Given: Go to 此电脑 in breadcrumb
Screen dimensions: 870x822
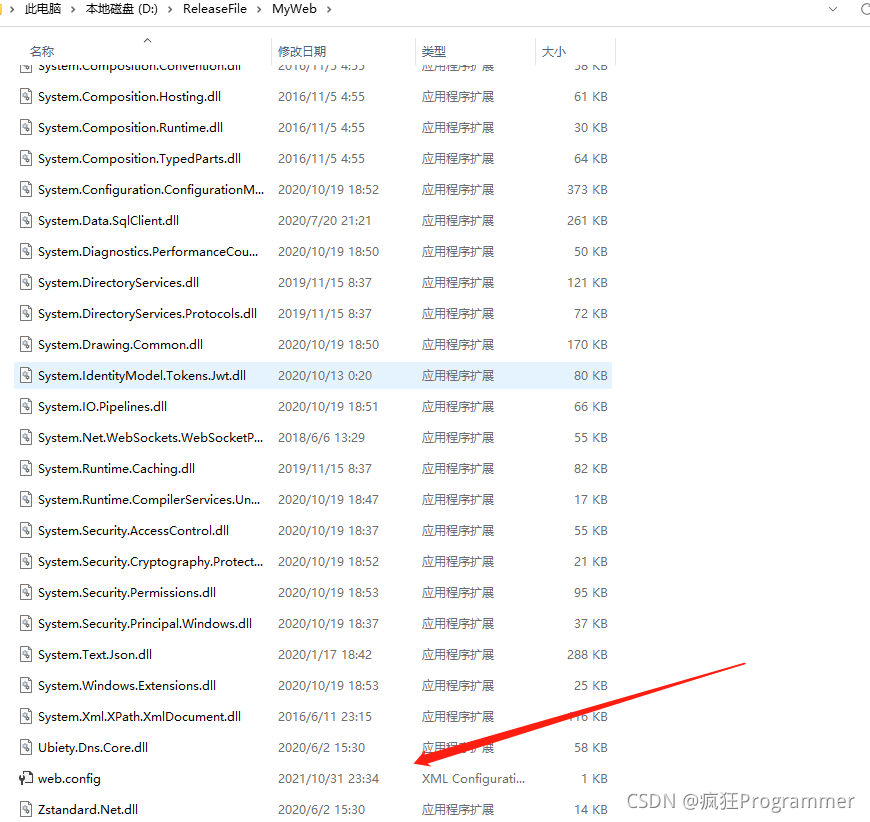Looking at the screenshot, I should 42,9.
